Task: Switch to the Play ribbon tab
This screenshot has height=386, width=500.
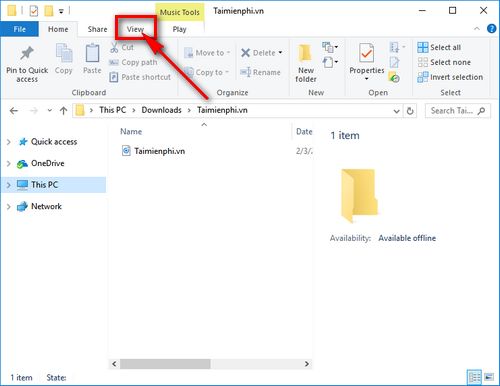Action: click(179, 29)
